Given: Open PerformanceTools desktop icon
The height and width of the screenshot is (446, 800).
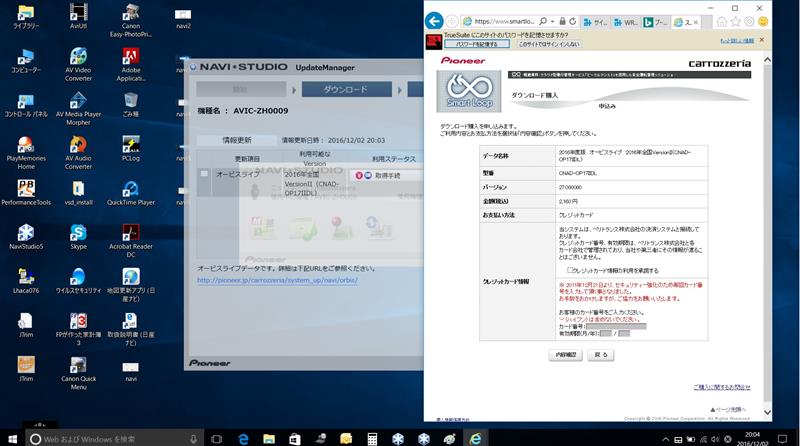Looking at the screenshot, I should 26,193.
